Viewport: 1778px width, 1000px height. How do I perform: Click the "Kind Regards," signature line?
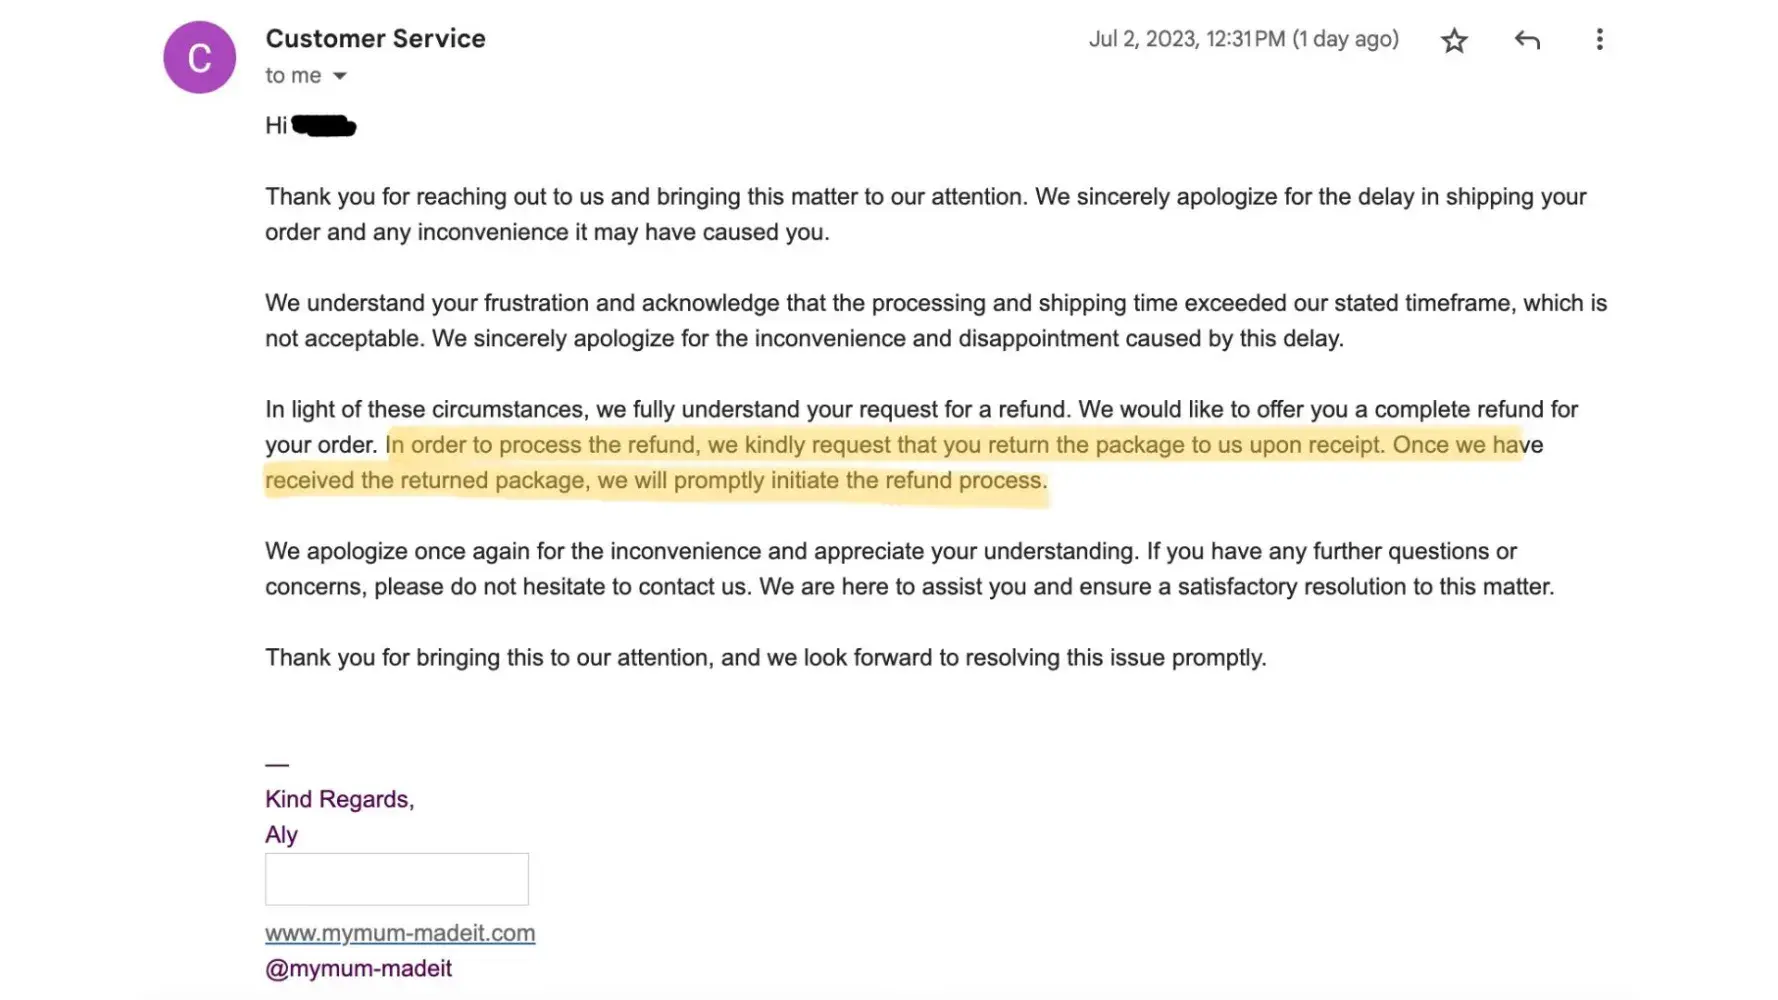(x=339, y=799)
